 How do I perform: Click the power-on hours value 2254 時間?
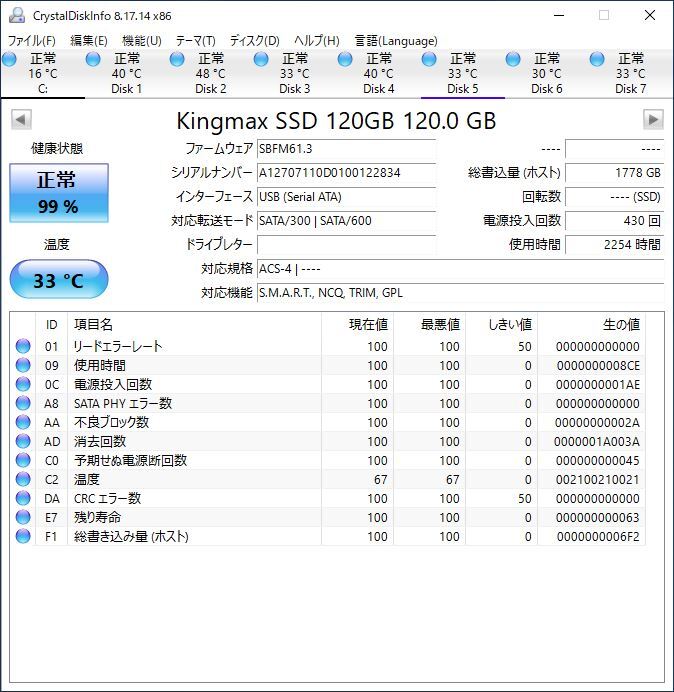coord(614,244)
